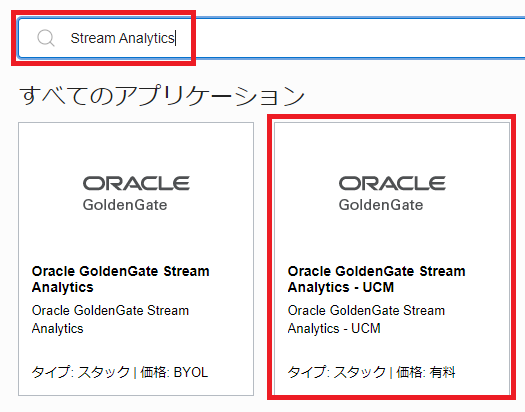This screenshot has height=412, width=525.
Task: Click the すべてのアプリケーション heading
Action: (x=162, y=95)
